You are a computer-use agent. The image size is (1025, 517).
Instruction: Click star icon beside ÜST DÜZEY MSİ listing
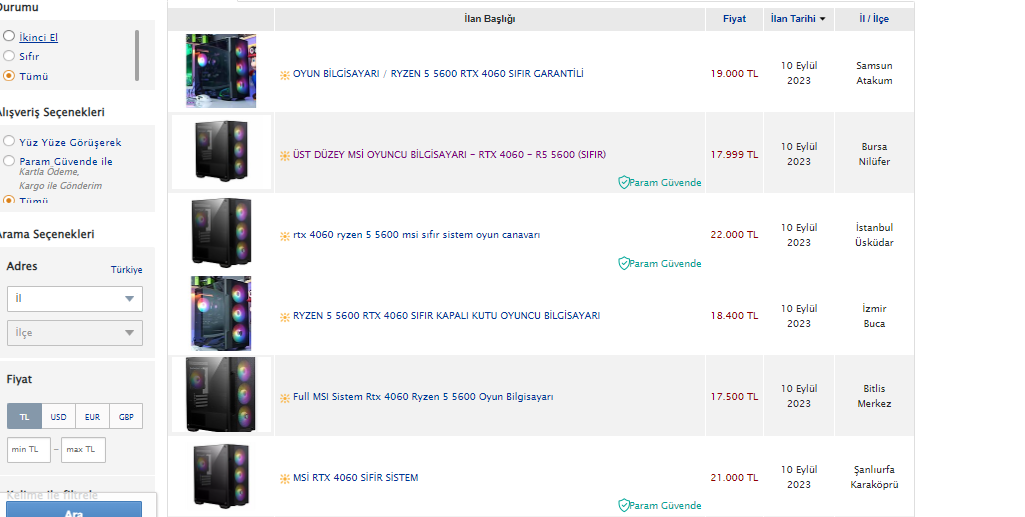pyautogui.click(x=284, y=155)
